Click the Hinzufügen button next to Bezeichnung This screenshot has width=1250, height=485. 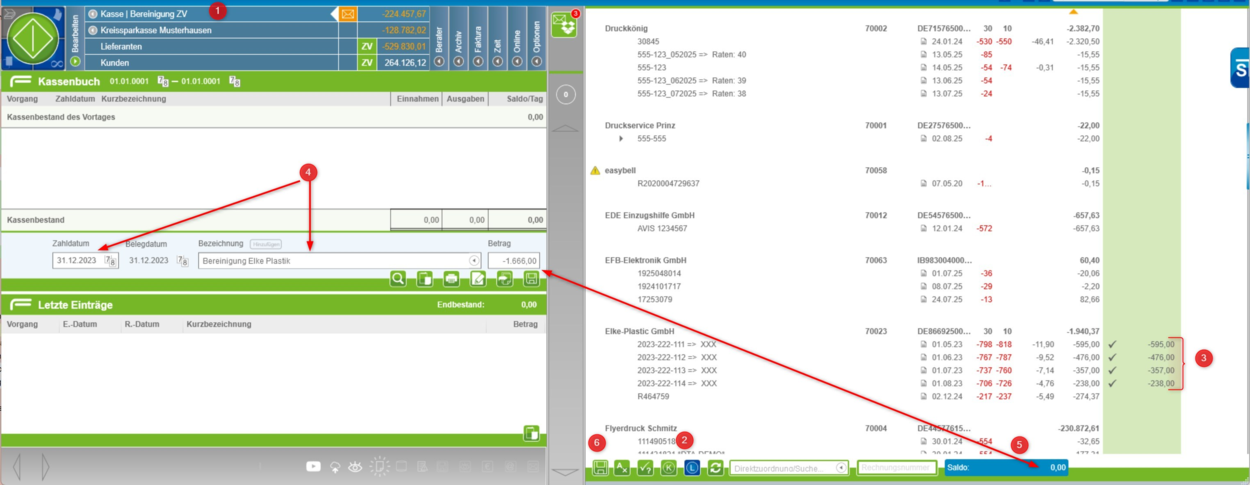point(265,244)
